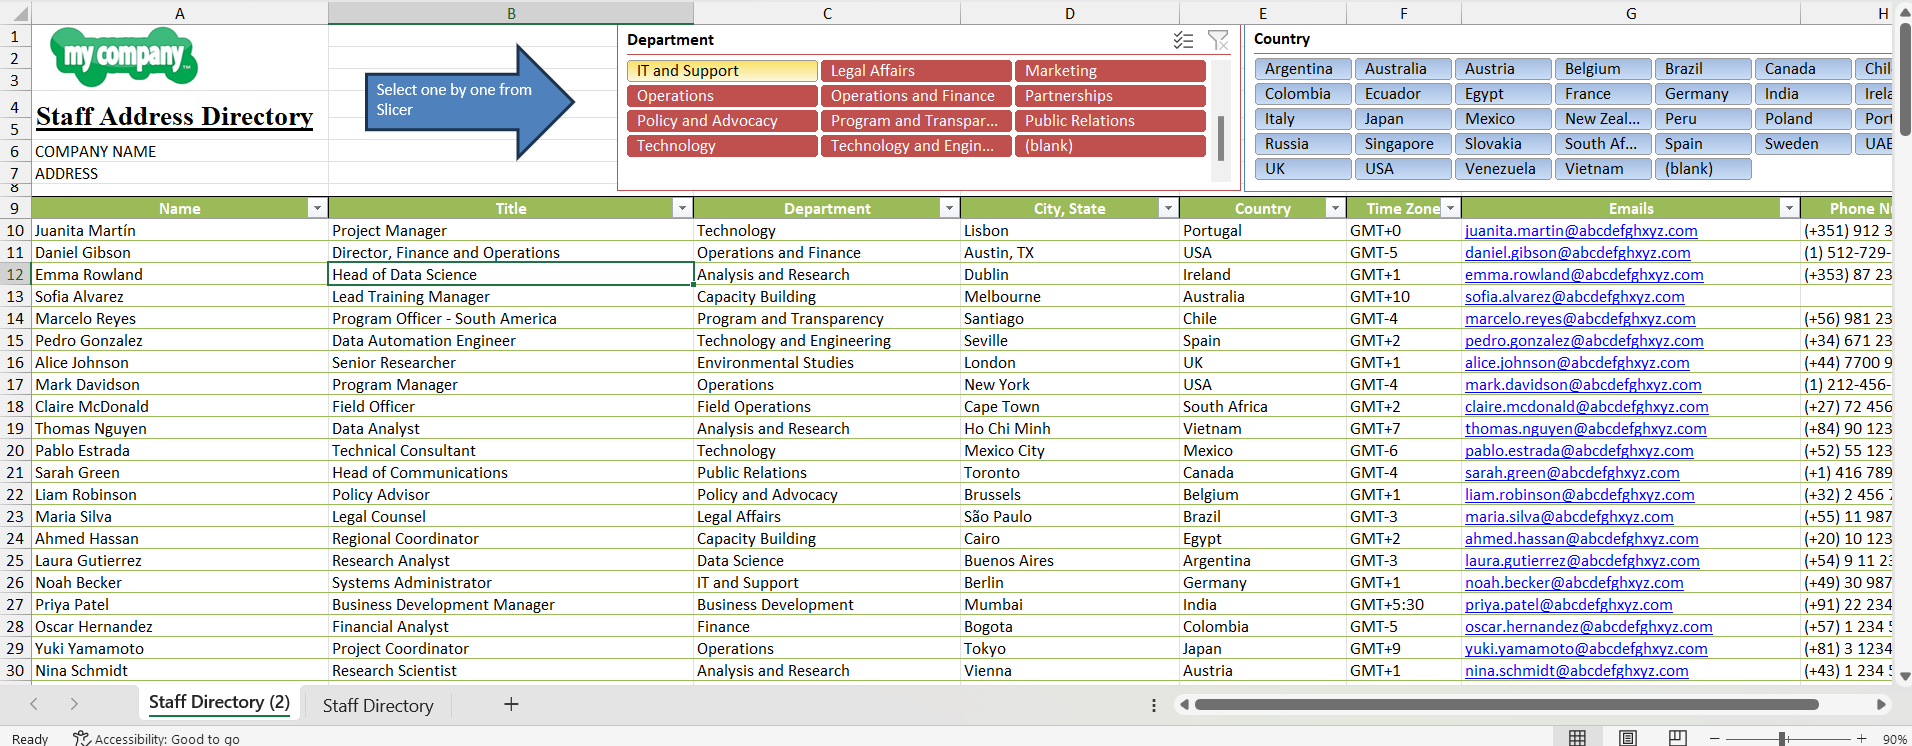Open Country column filter dropdown
Viewport: 1912px width, 746px height.
(1335, 208)
